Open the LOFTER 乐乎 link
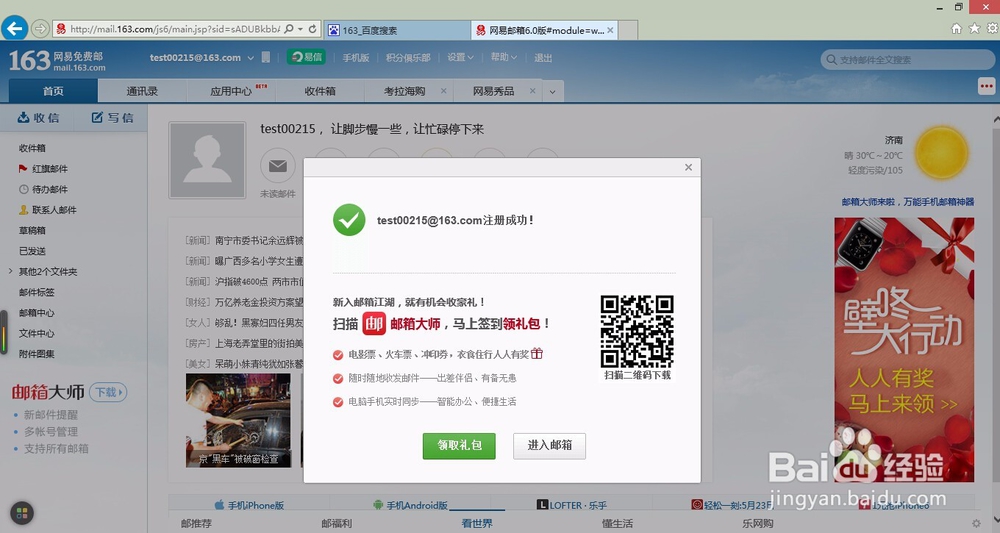1000x533 pixels. pyautogui.click(x=572, y=505)
